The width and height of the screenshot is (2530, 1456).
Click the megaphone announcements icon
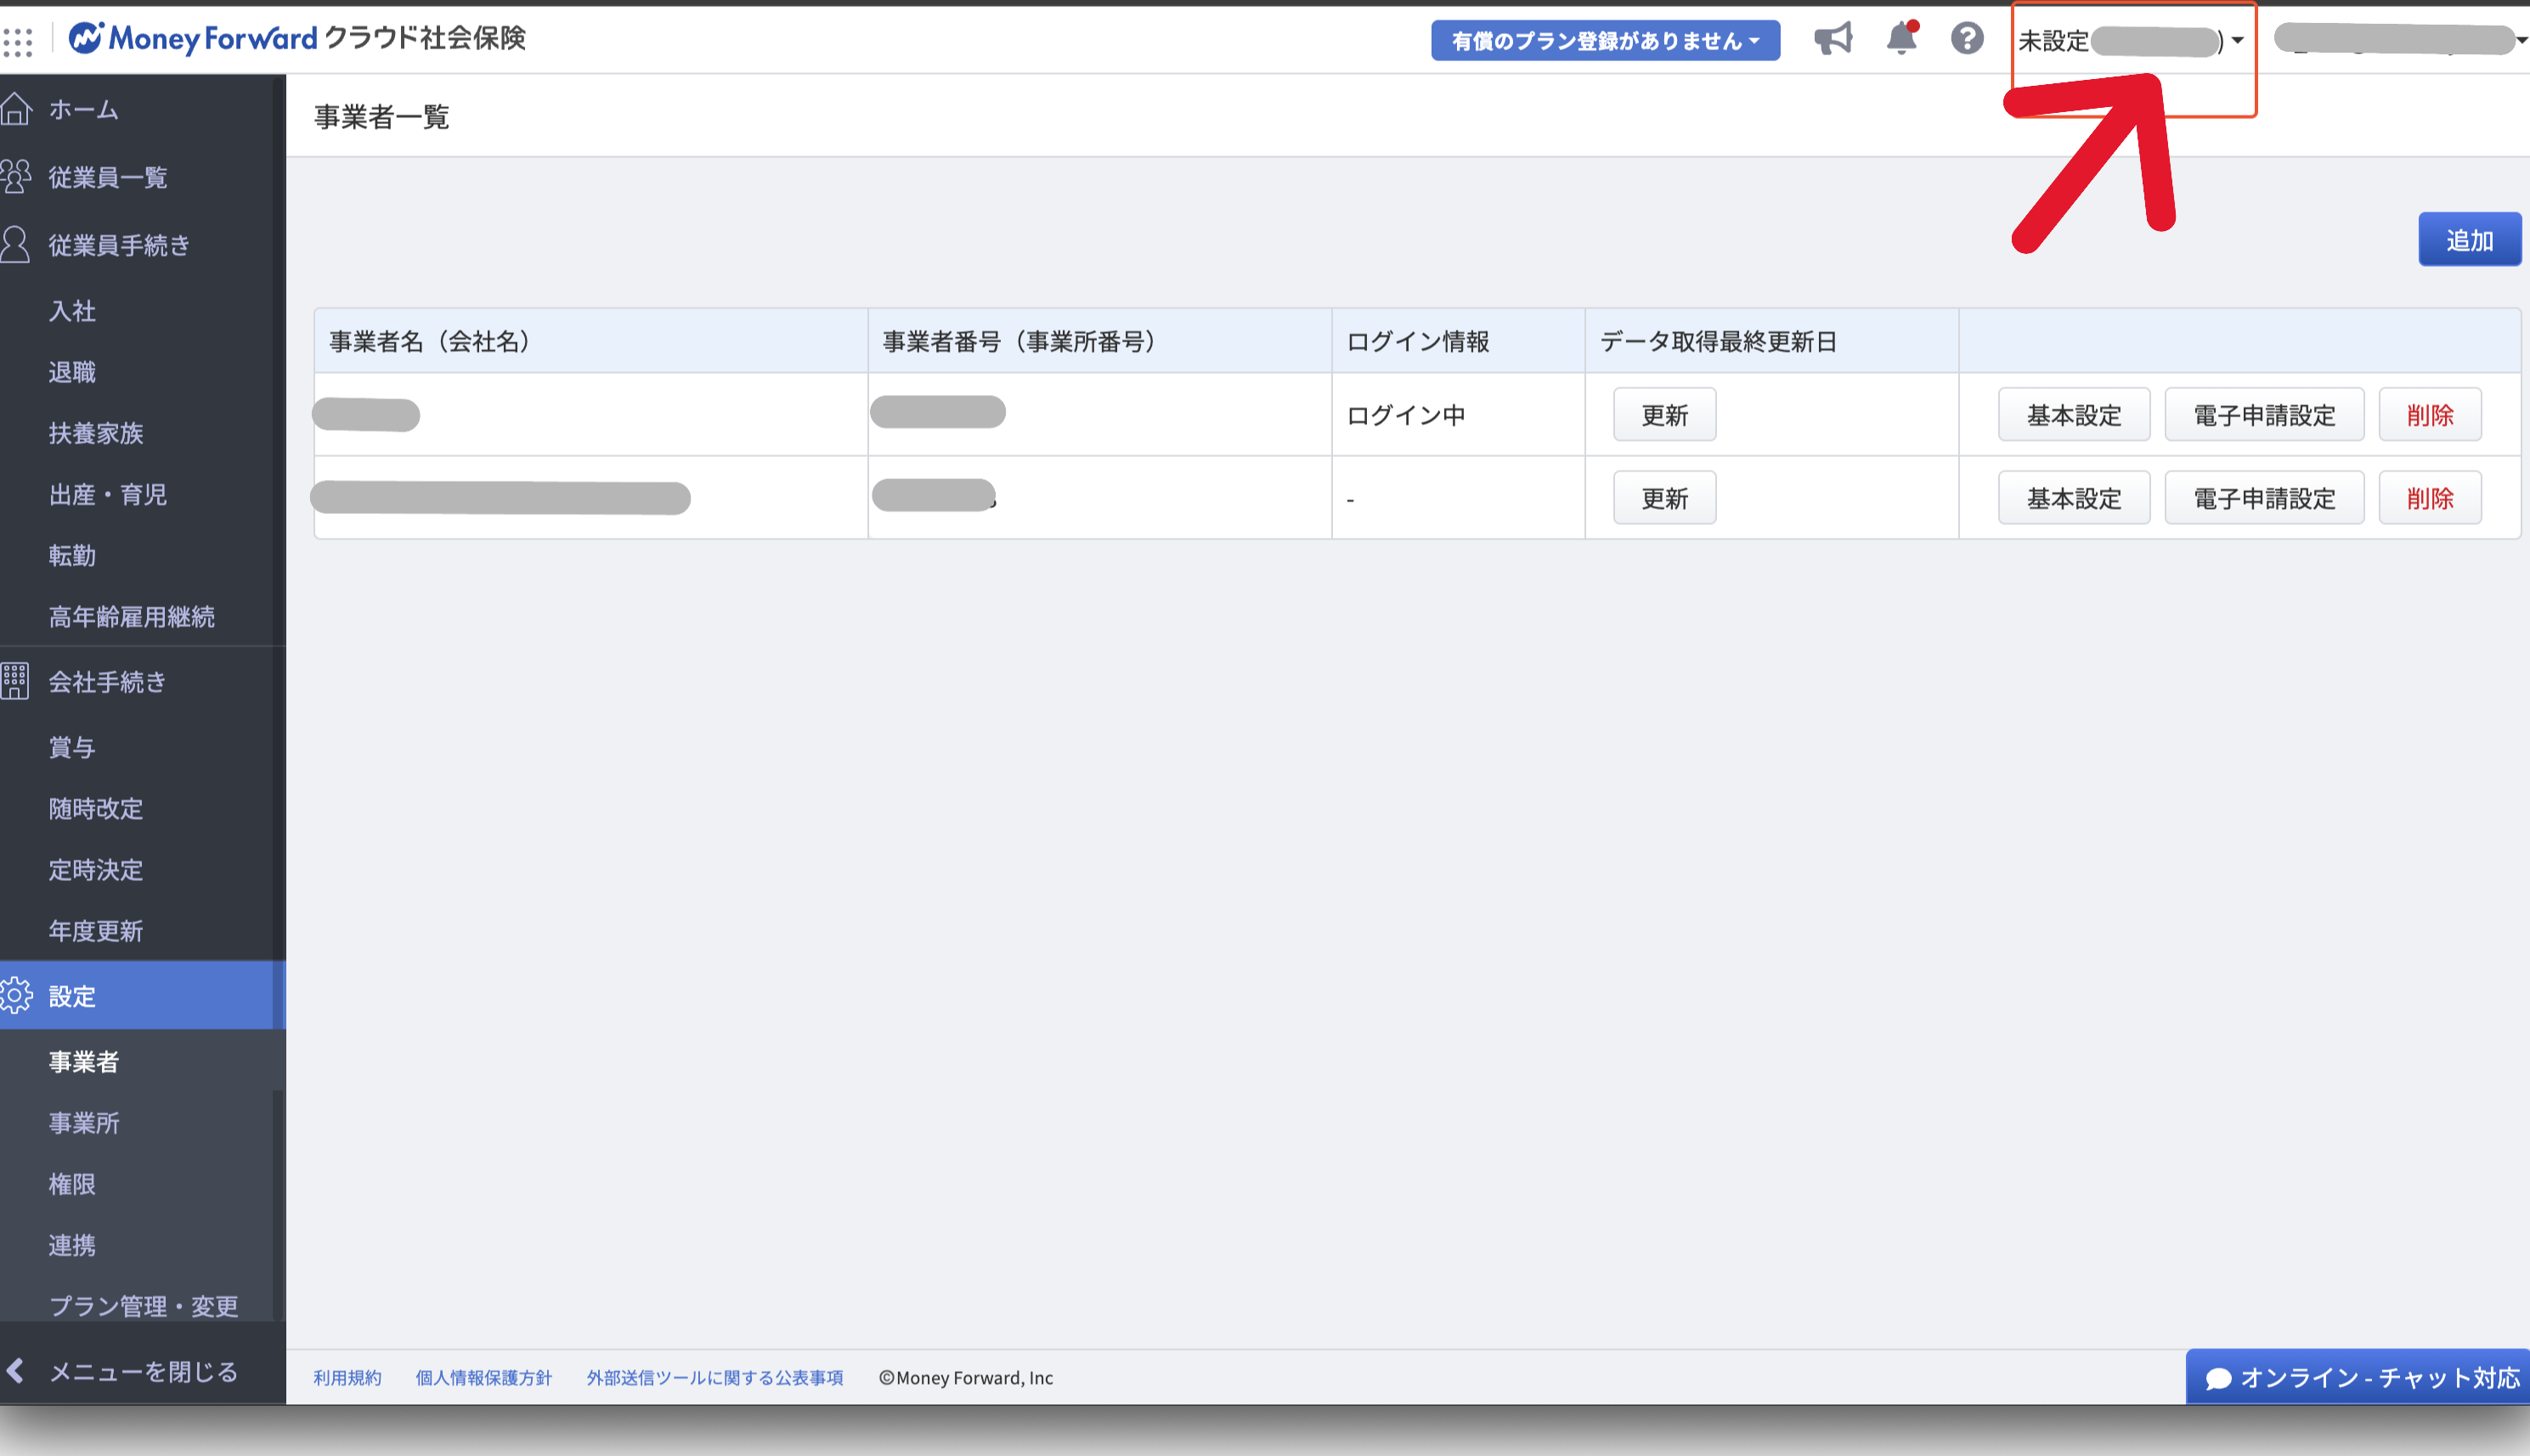[x=1833, y=40]
